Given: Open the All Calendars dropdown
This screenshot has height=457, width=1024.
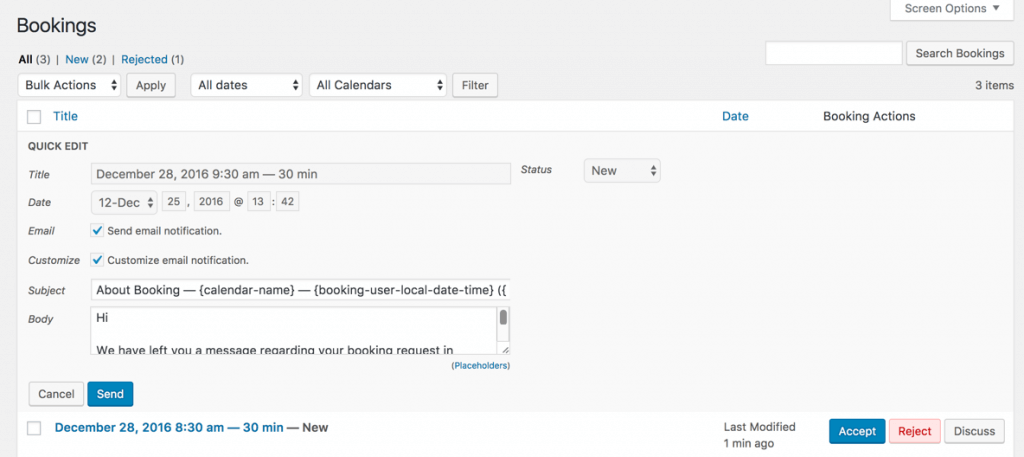Looking at the screenshot, I should (378, 85).
